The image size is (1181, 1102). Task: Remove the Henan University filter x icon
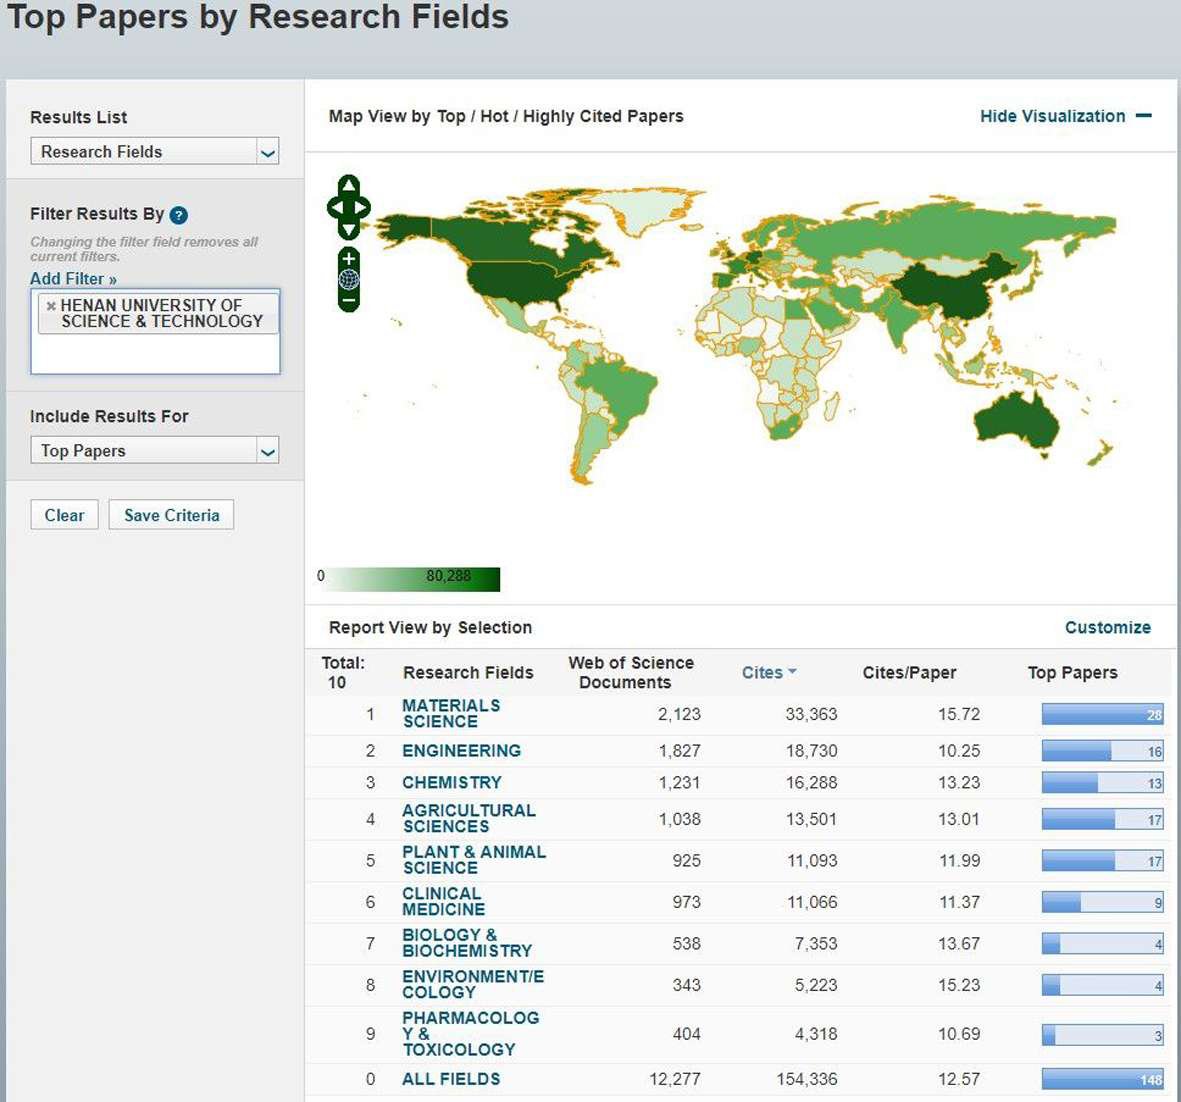pyautogui.click(x=50, y=306)
